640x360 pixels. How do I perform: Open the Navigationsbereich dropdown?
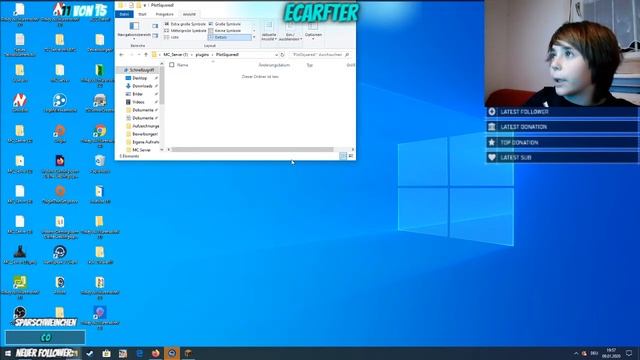pyautogui.click(x=134, y=30)
